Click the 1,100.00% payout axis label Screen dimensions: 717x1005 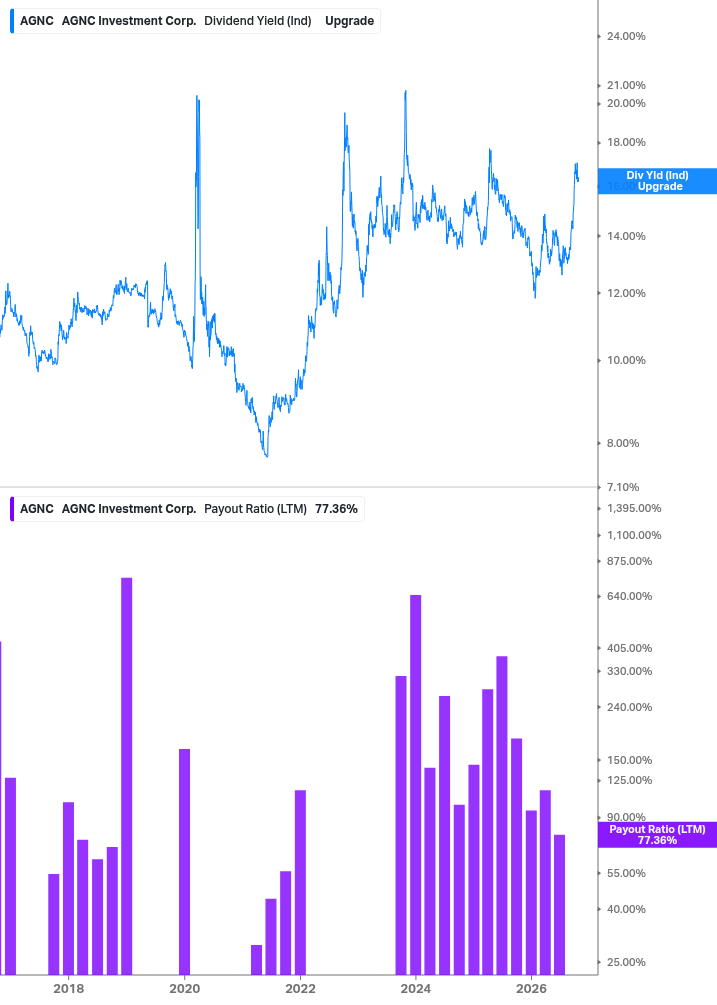(634, 535)
